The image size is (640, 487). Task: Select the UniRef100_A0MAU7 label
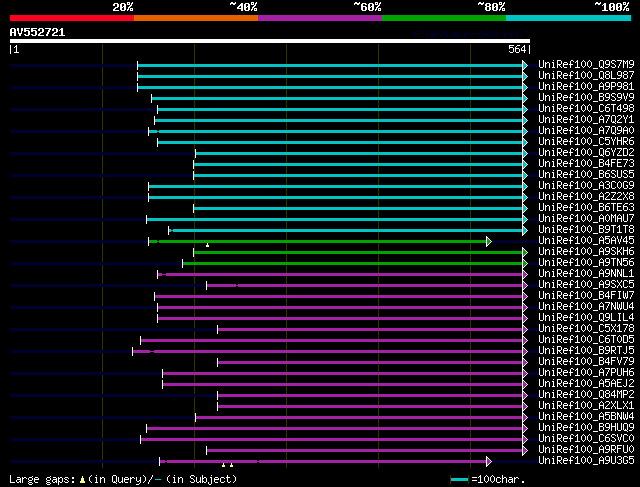586,219
